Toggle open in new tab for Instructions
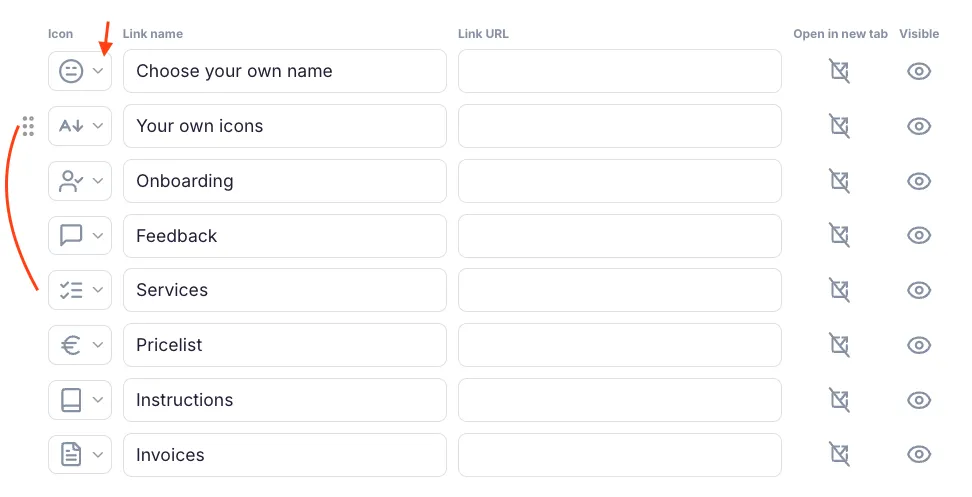 [840, 400]
